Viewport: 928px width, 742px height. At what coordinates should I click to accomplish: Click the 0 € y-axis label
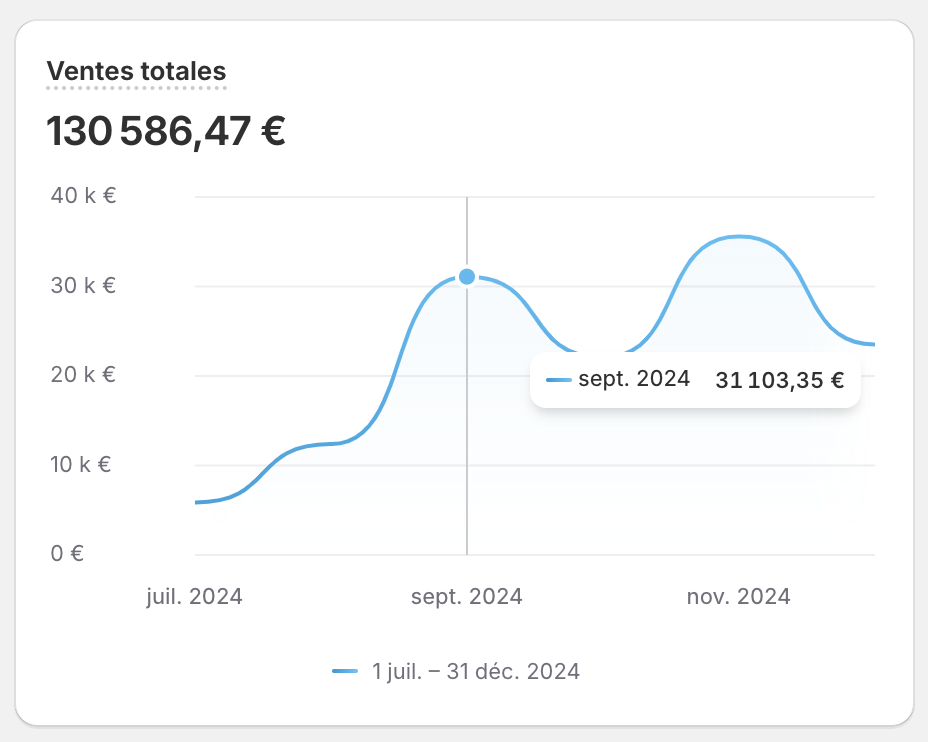click(x=67, y=554)
